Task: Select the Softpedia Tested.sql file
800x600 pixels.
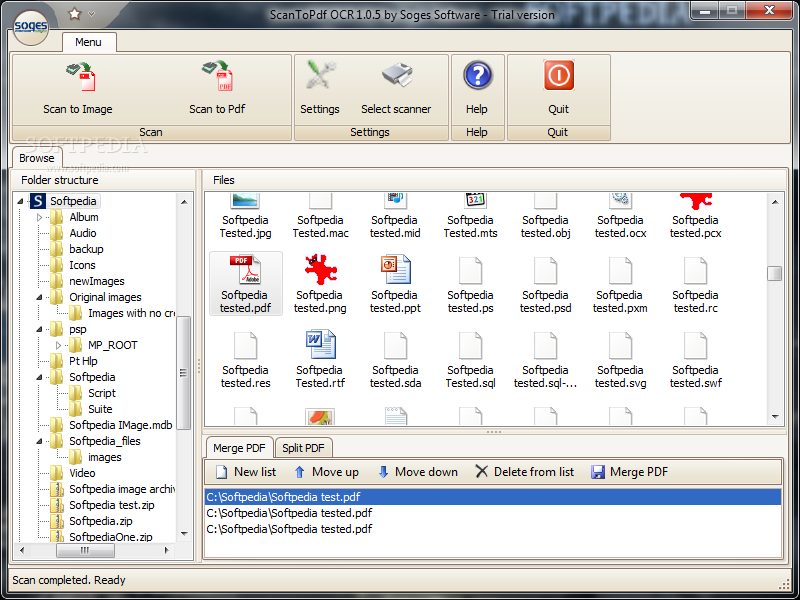Action: 470,359
